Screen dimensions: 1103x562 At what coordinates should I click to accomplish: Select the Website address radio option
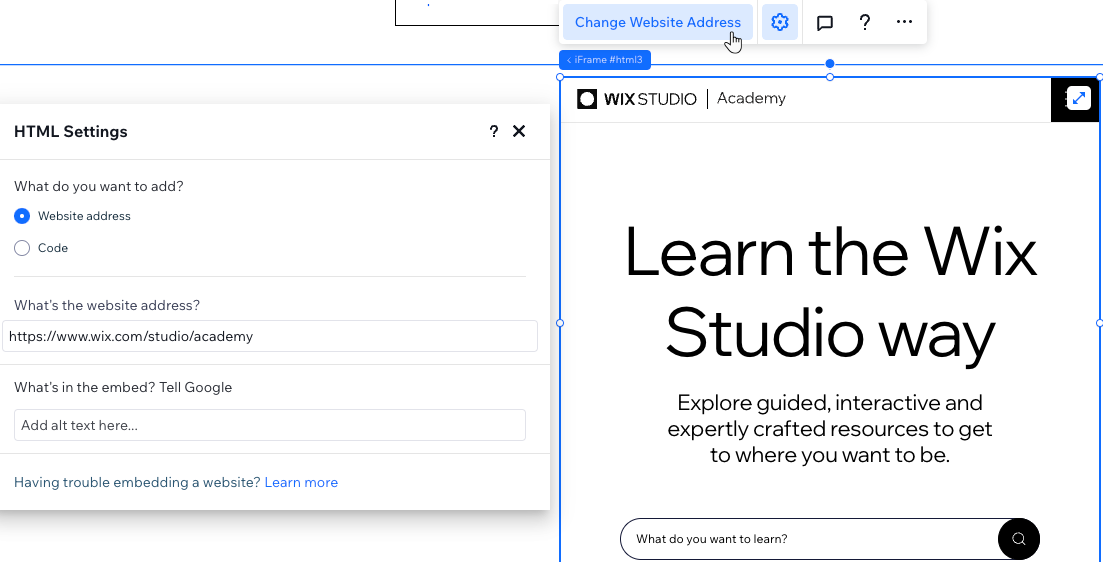(22, 216)
